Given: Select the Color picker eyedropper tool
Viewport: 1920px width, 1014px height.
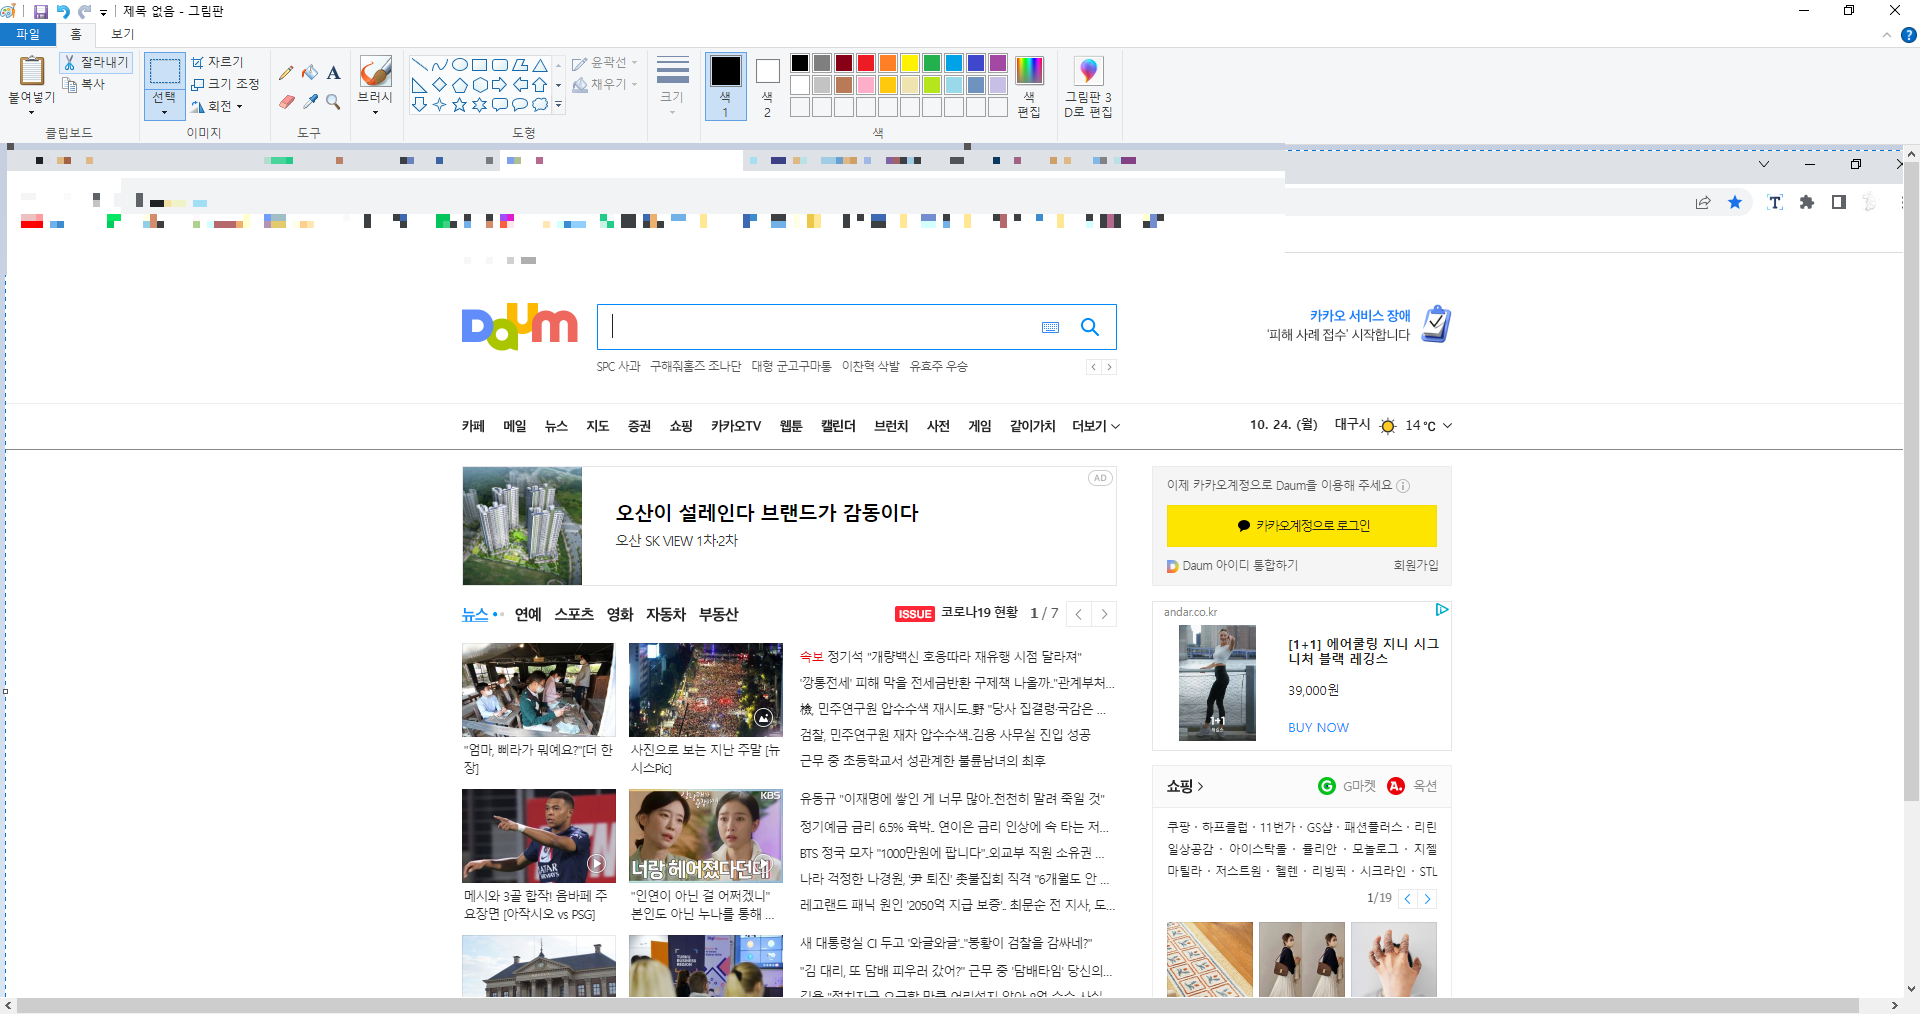Looking at the screenshot, I should pos(310,102).
